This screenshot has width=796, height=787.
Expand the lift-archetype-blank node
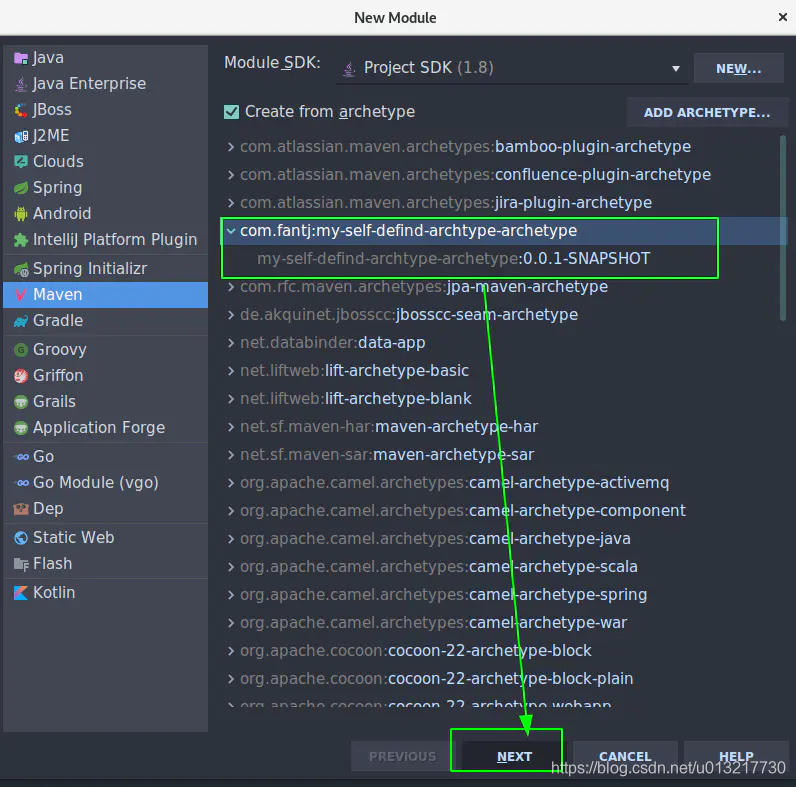coord(231,399)
